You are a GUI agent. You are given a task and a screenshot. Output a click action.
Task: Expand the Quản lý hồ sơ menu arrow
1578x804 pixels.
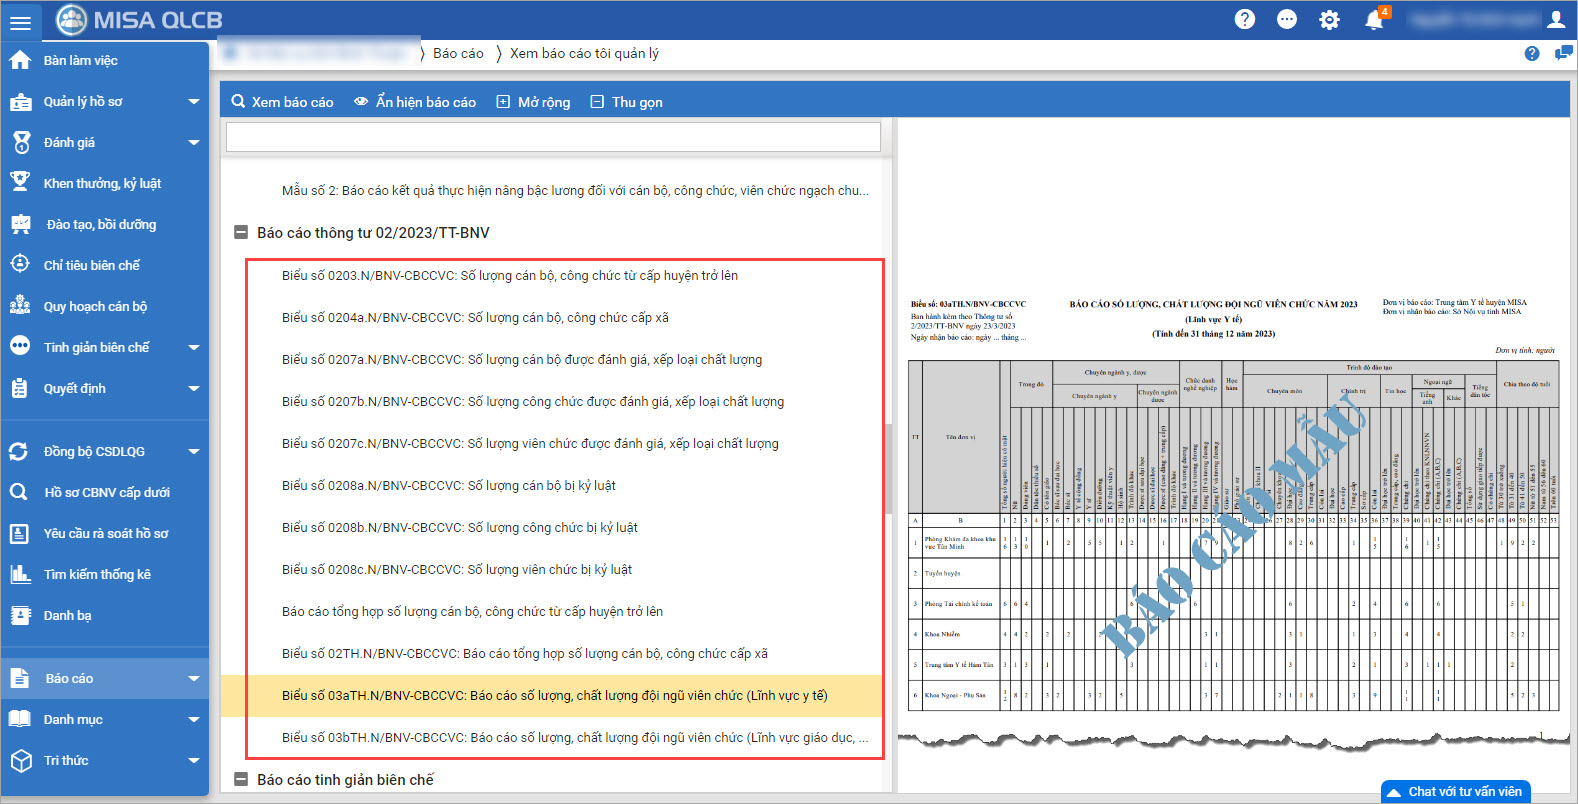[x=194, y=102]
